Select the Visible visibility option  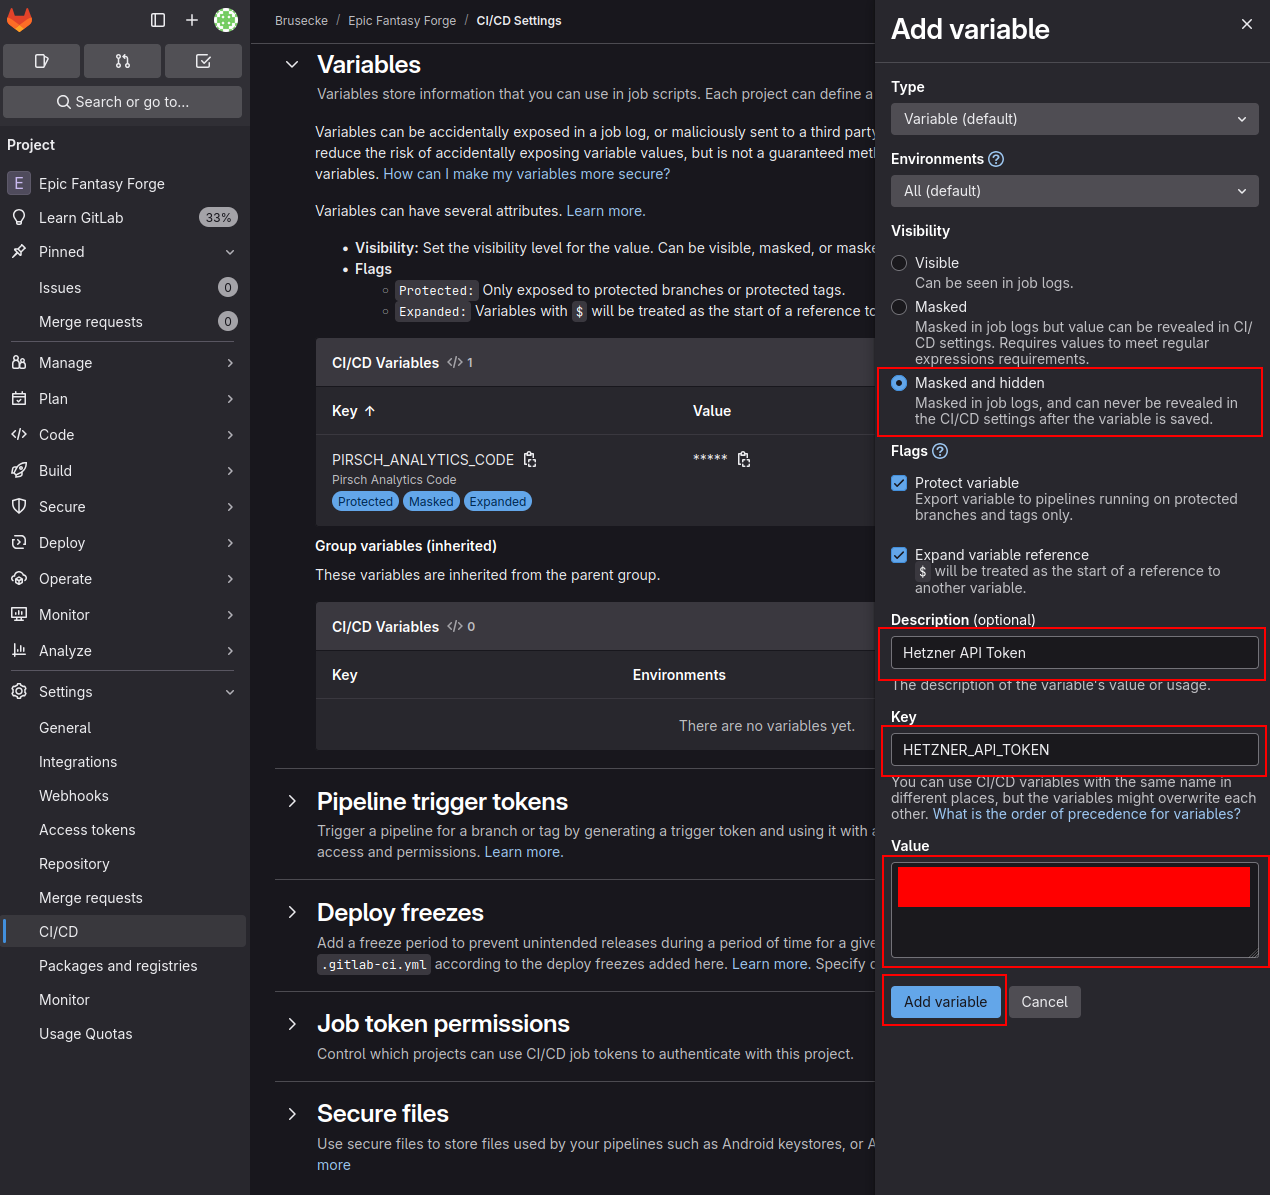click(899, 263)
